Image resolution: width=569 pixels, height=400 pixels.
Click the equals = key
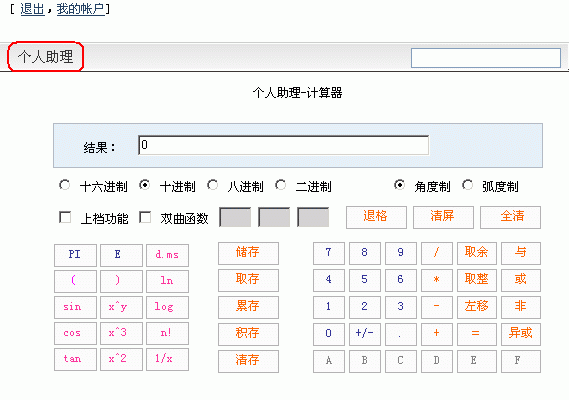pos(477,334)
